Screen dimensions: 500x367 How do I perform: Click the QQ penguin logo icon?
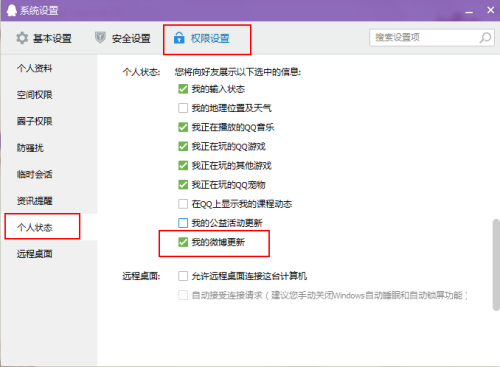pos(12,10)
